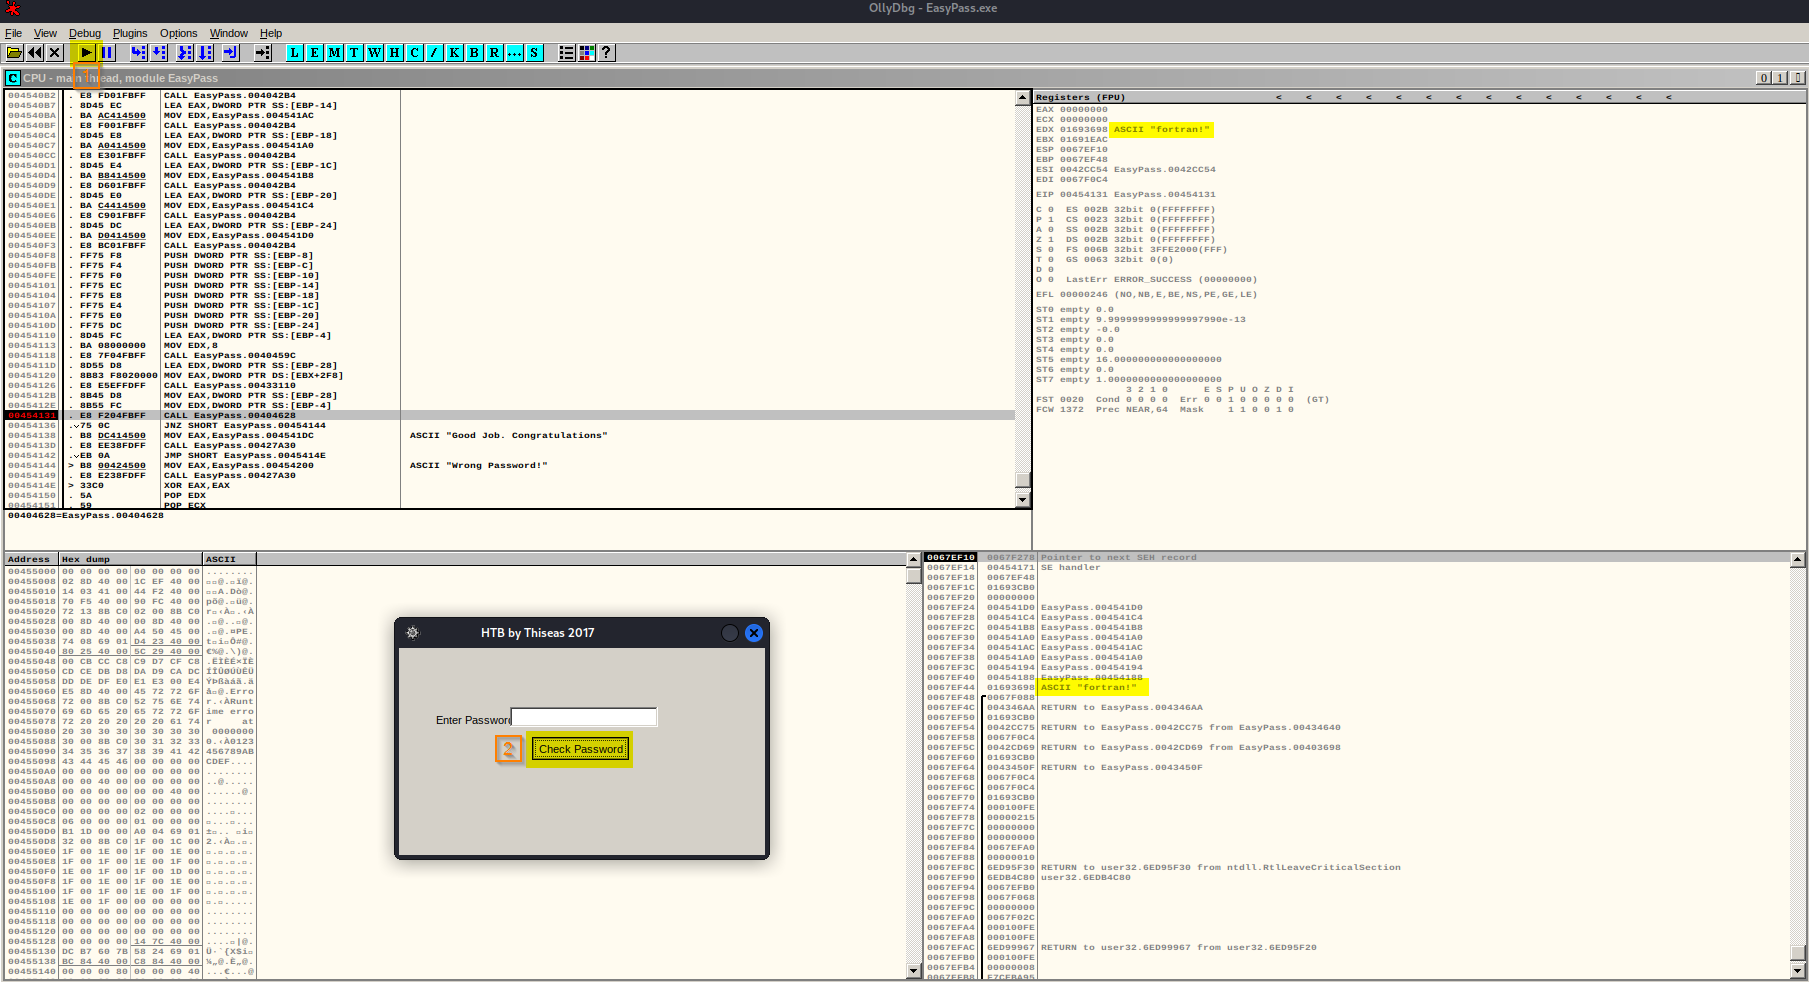The width and height of the screenshot is (1809, 982).
Task: Select EDX register ASCII "fortran!" value
Action: click(1161, 129)
